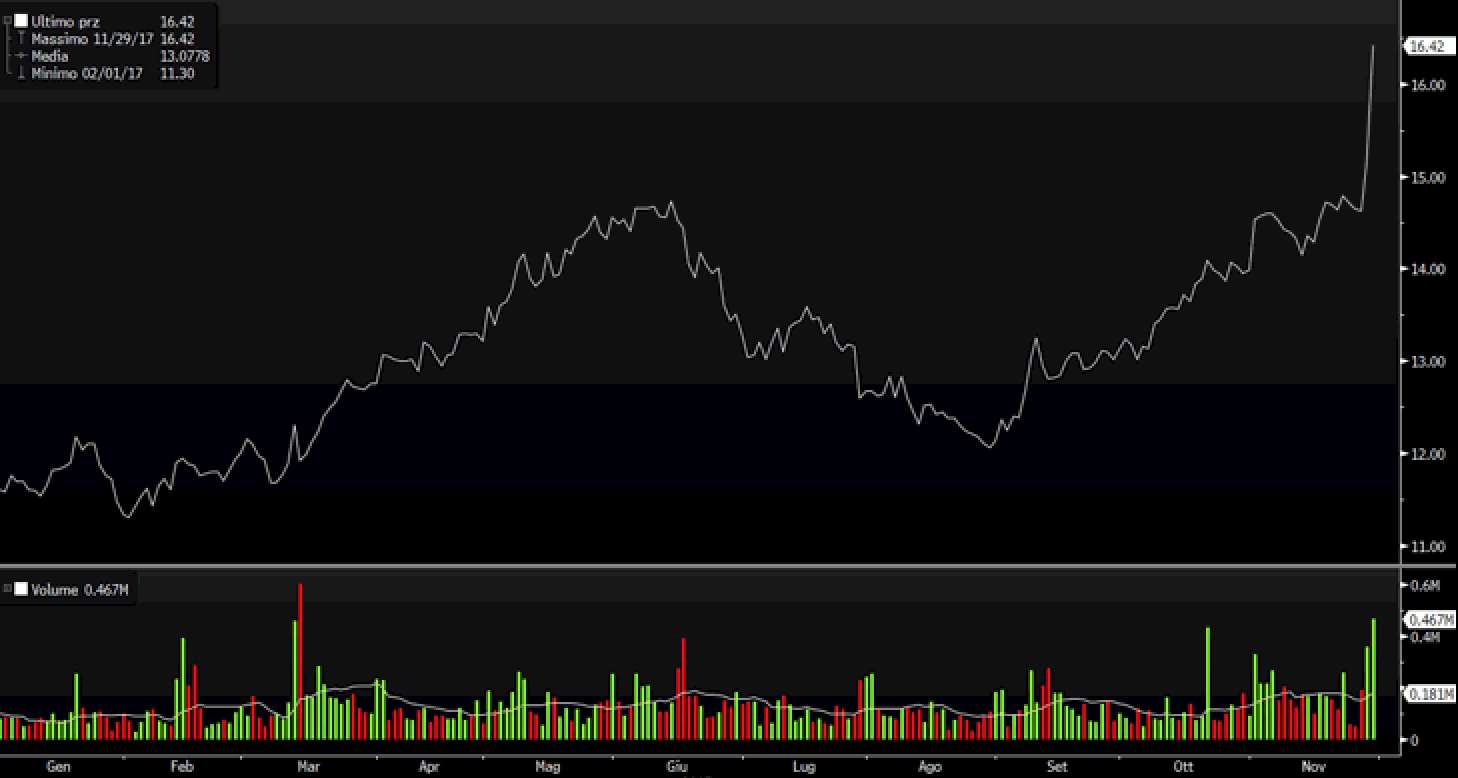
Task: Select the 'Ultimo prz' legend label
Action: (65, 21)
